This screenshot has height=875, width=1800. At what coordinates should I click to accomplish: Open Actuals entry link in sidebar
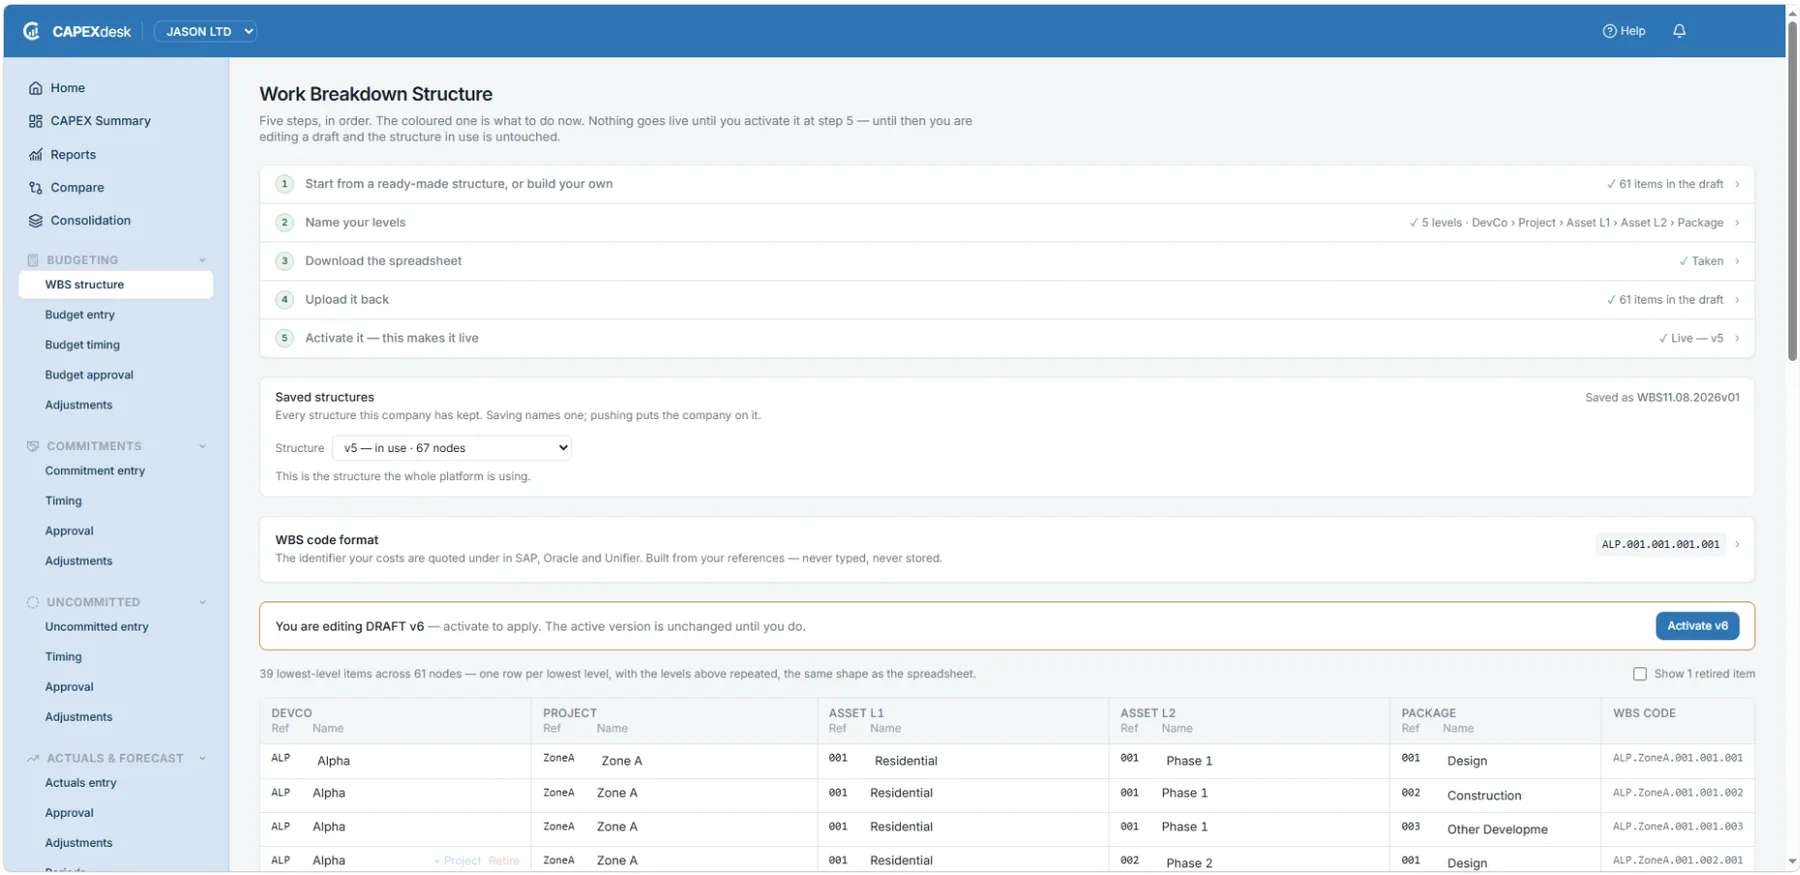(81, 783)
